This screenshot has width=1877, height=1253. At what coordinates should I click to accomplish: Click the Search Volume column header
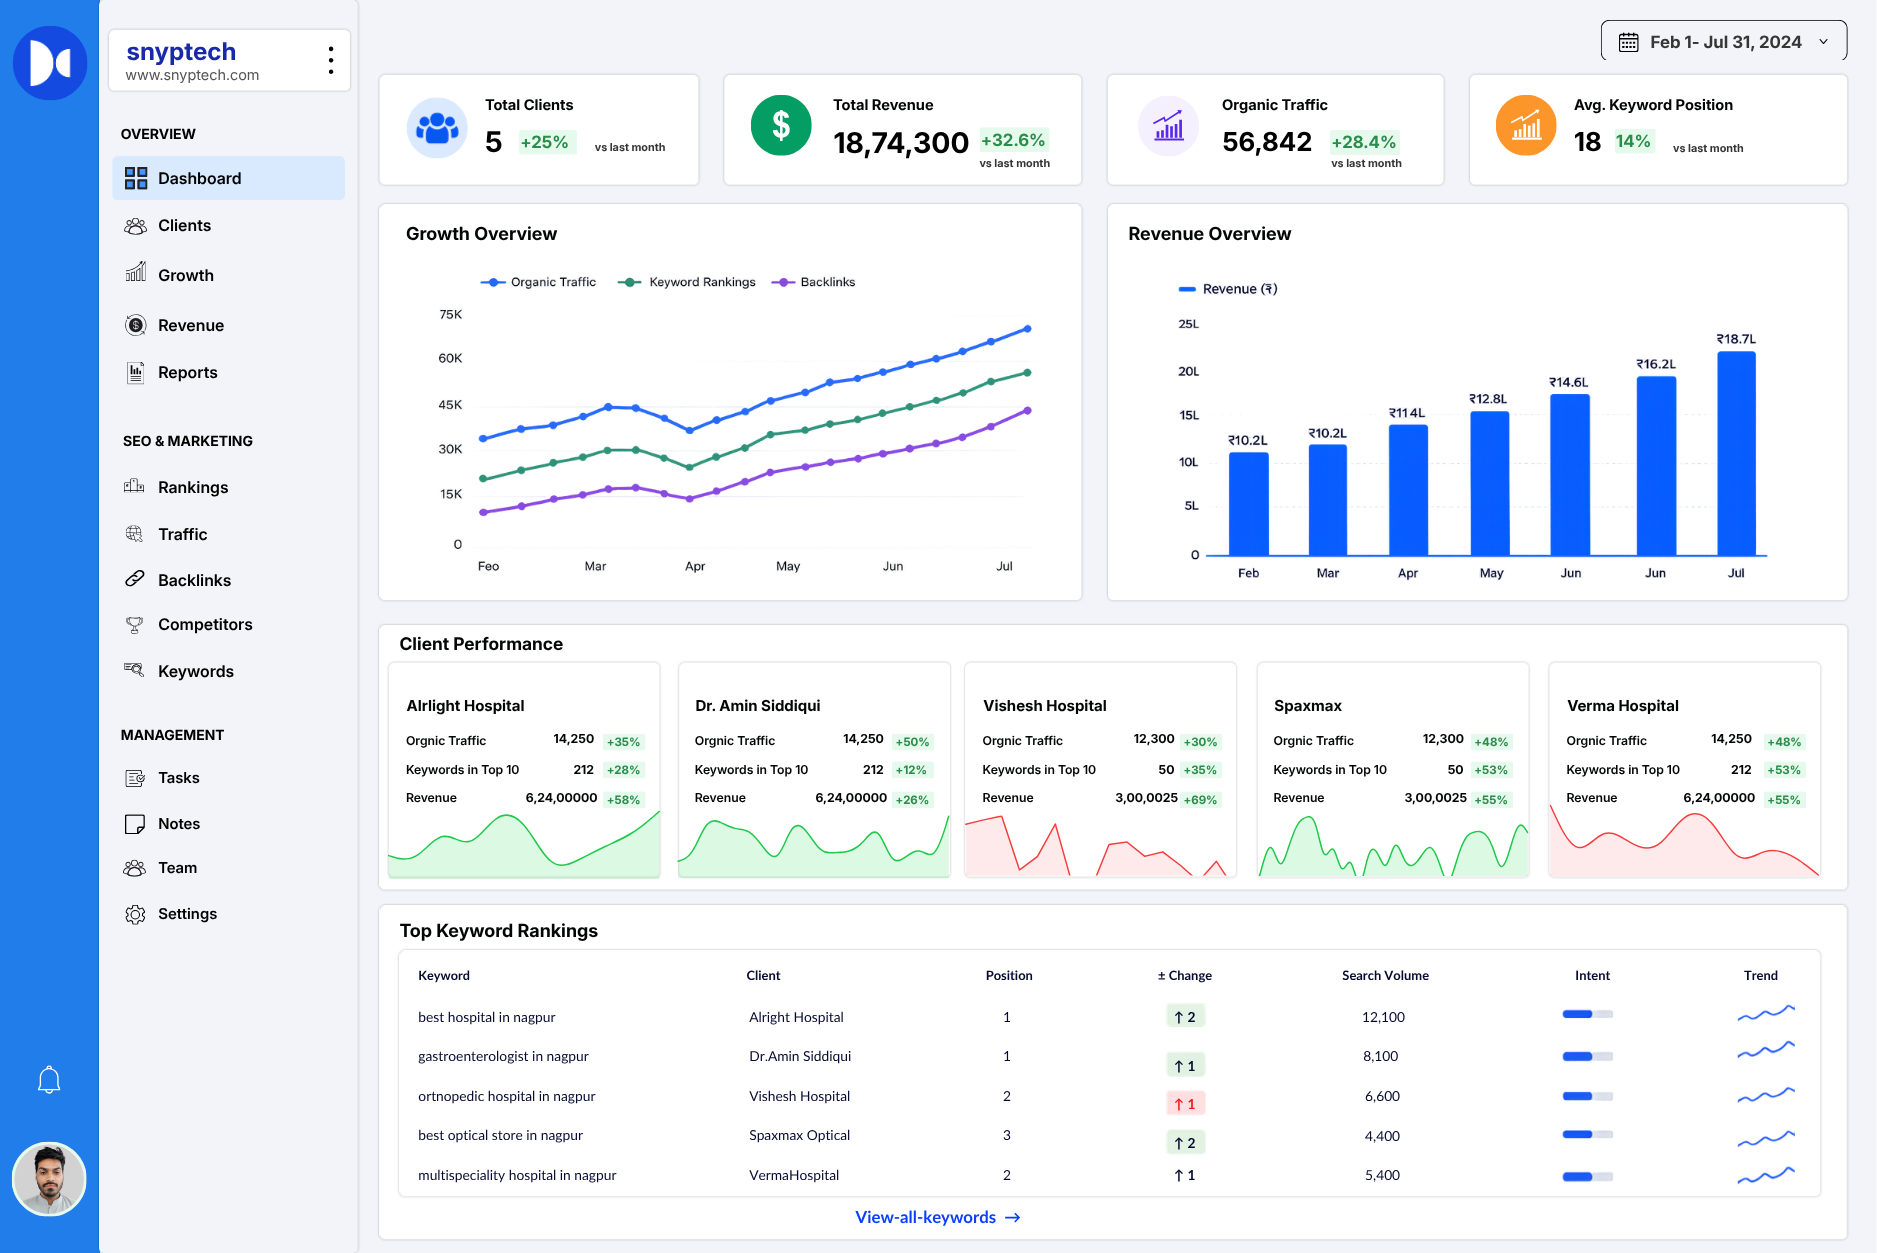(1385, 975)
